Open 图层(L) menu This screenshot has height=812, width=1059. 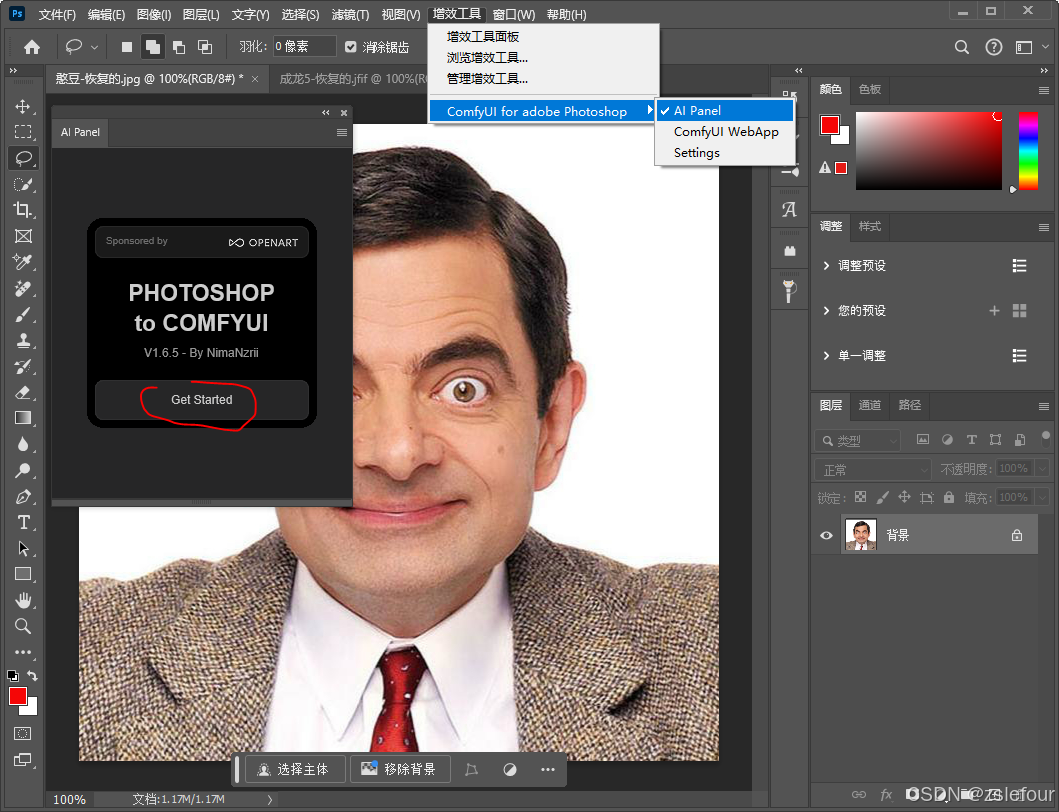(x=201, y=14)
